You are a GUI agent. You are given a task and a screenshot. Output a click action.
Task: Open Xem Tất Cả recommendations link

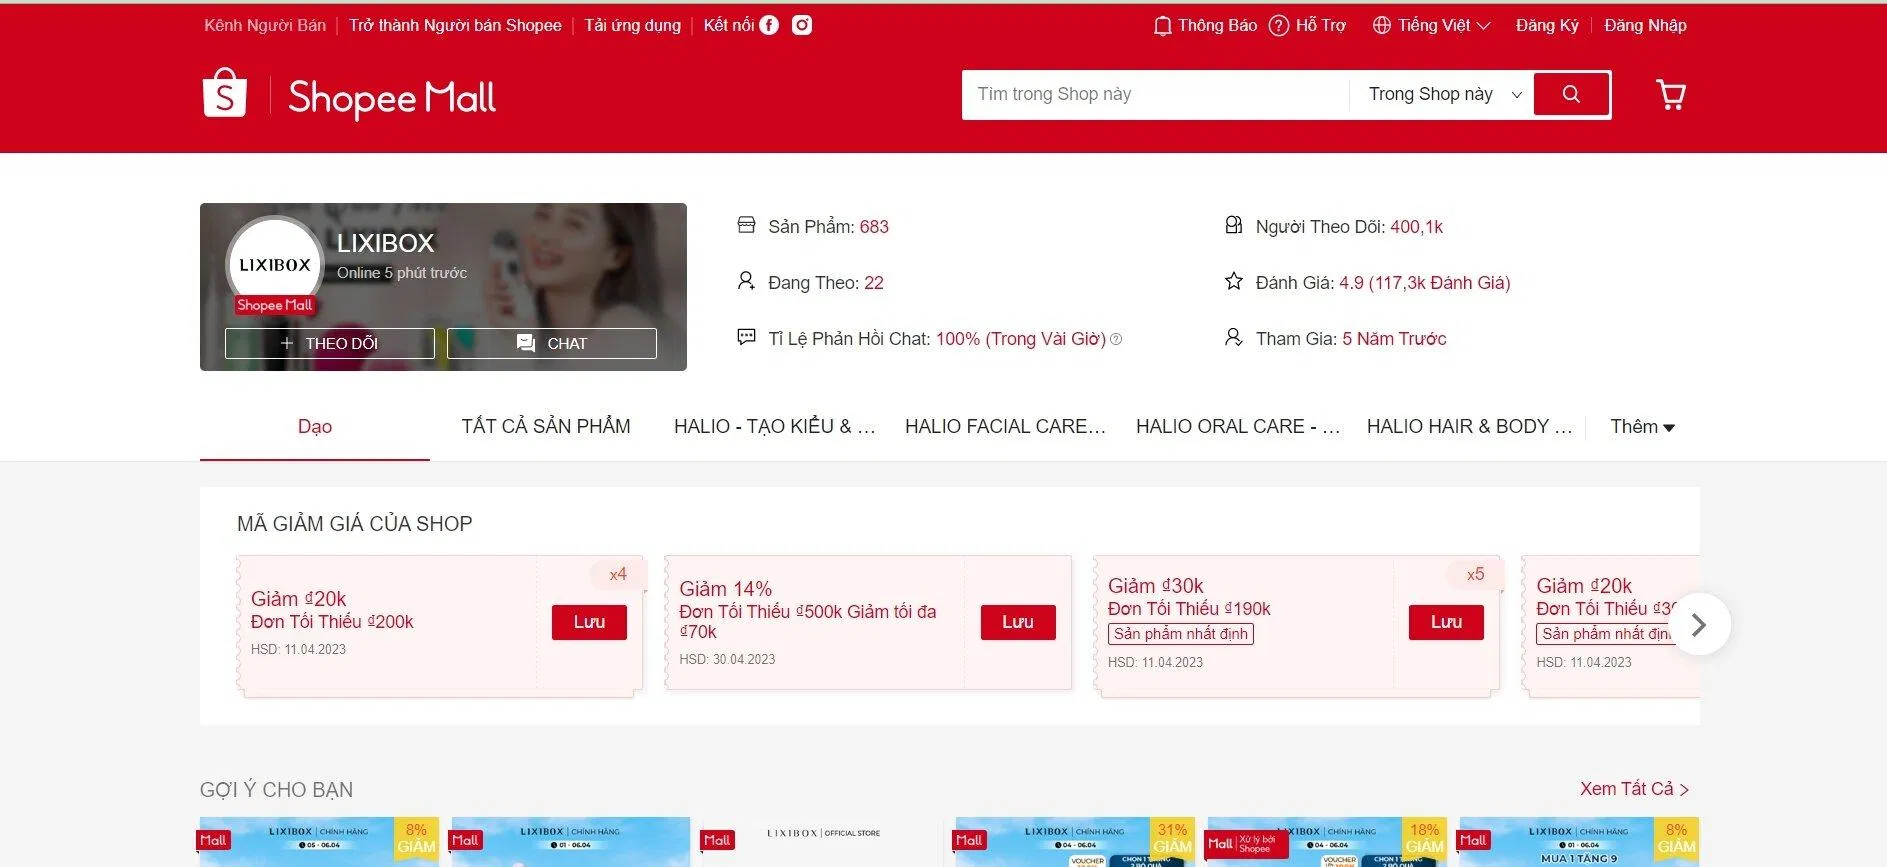(x=1634, y=789)
